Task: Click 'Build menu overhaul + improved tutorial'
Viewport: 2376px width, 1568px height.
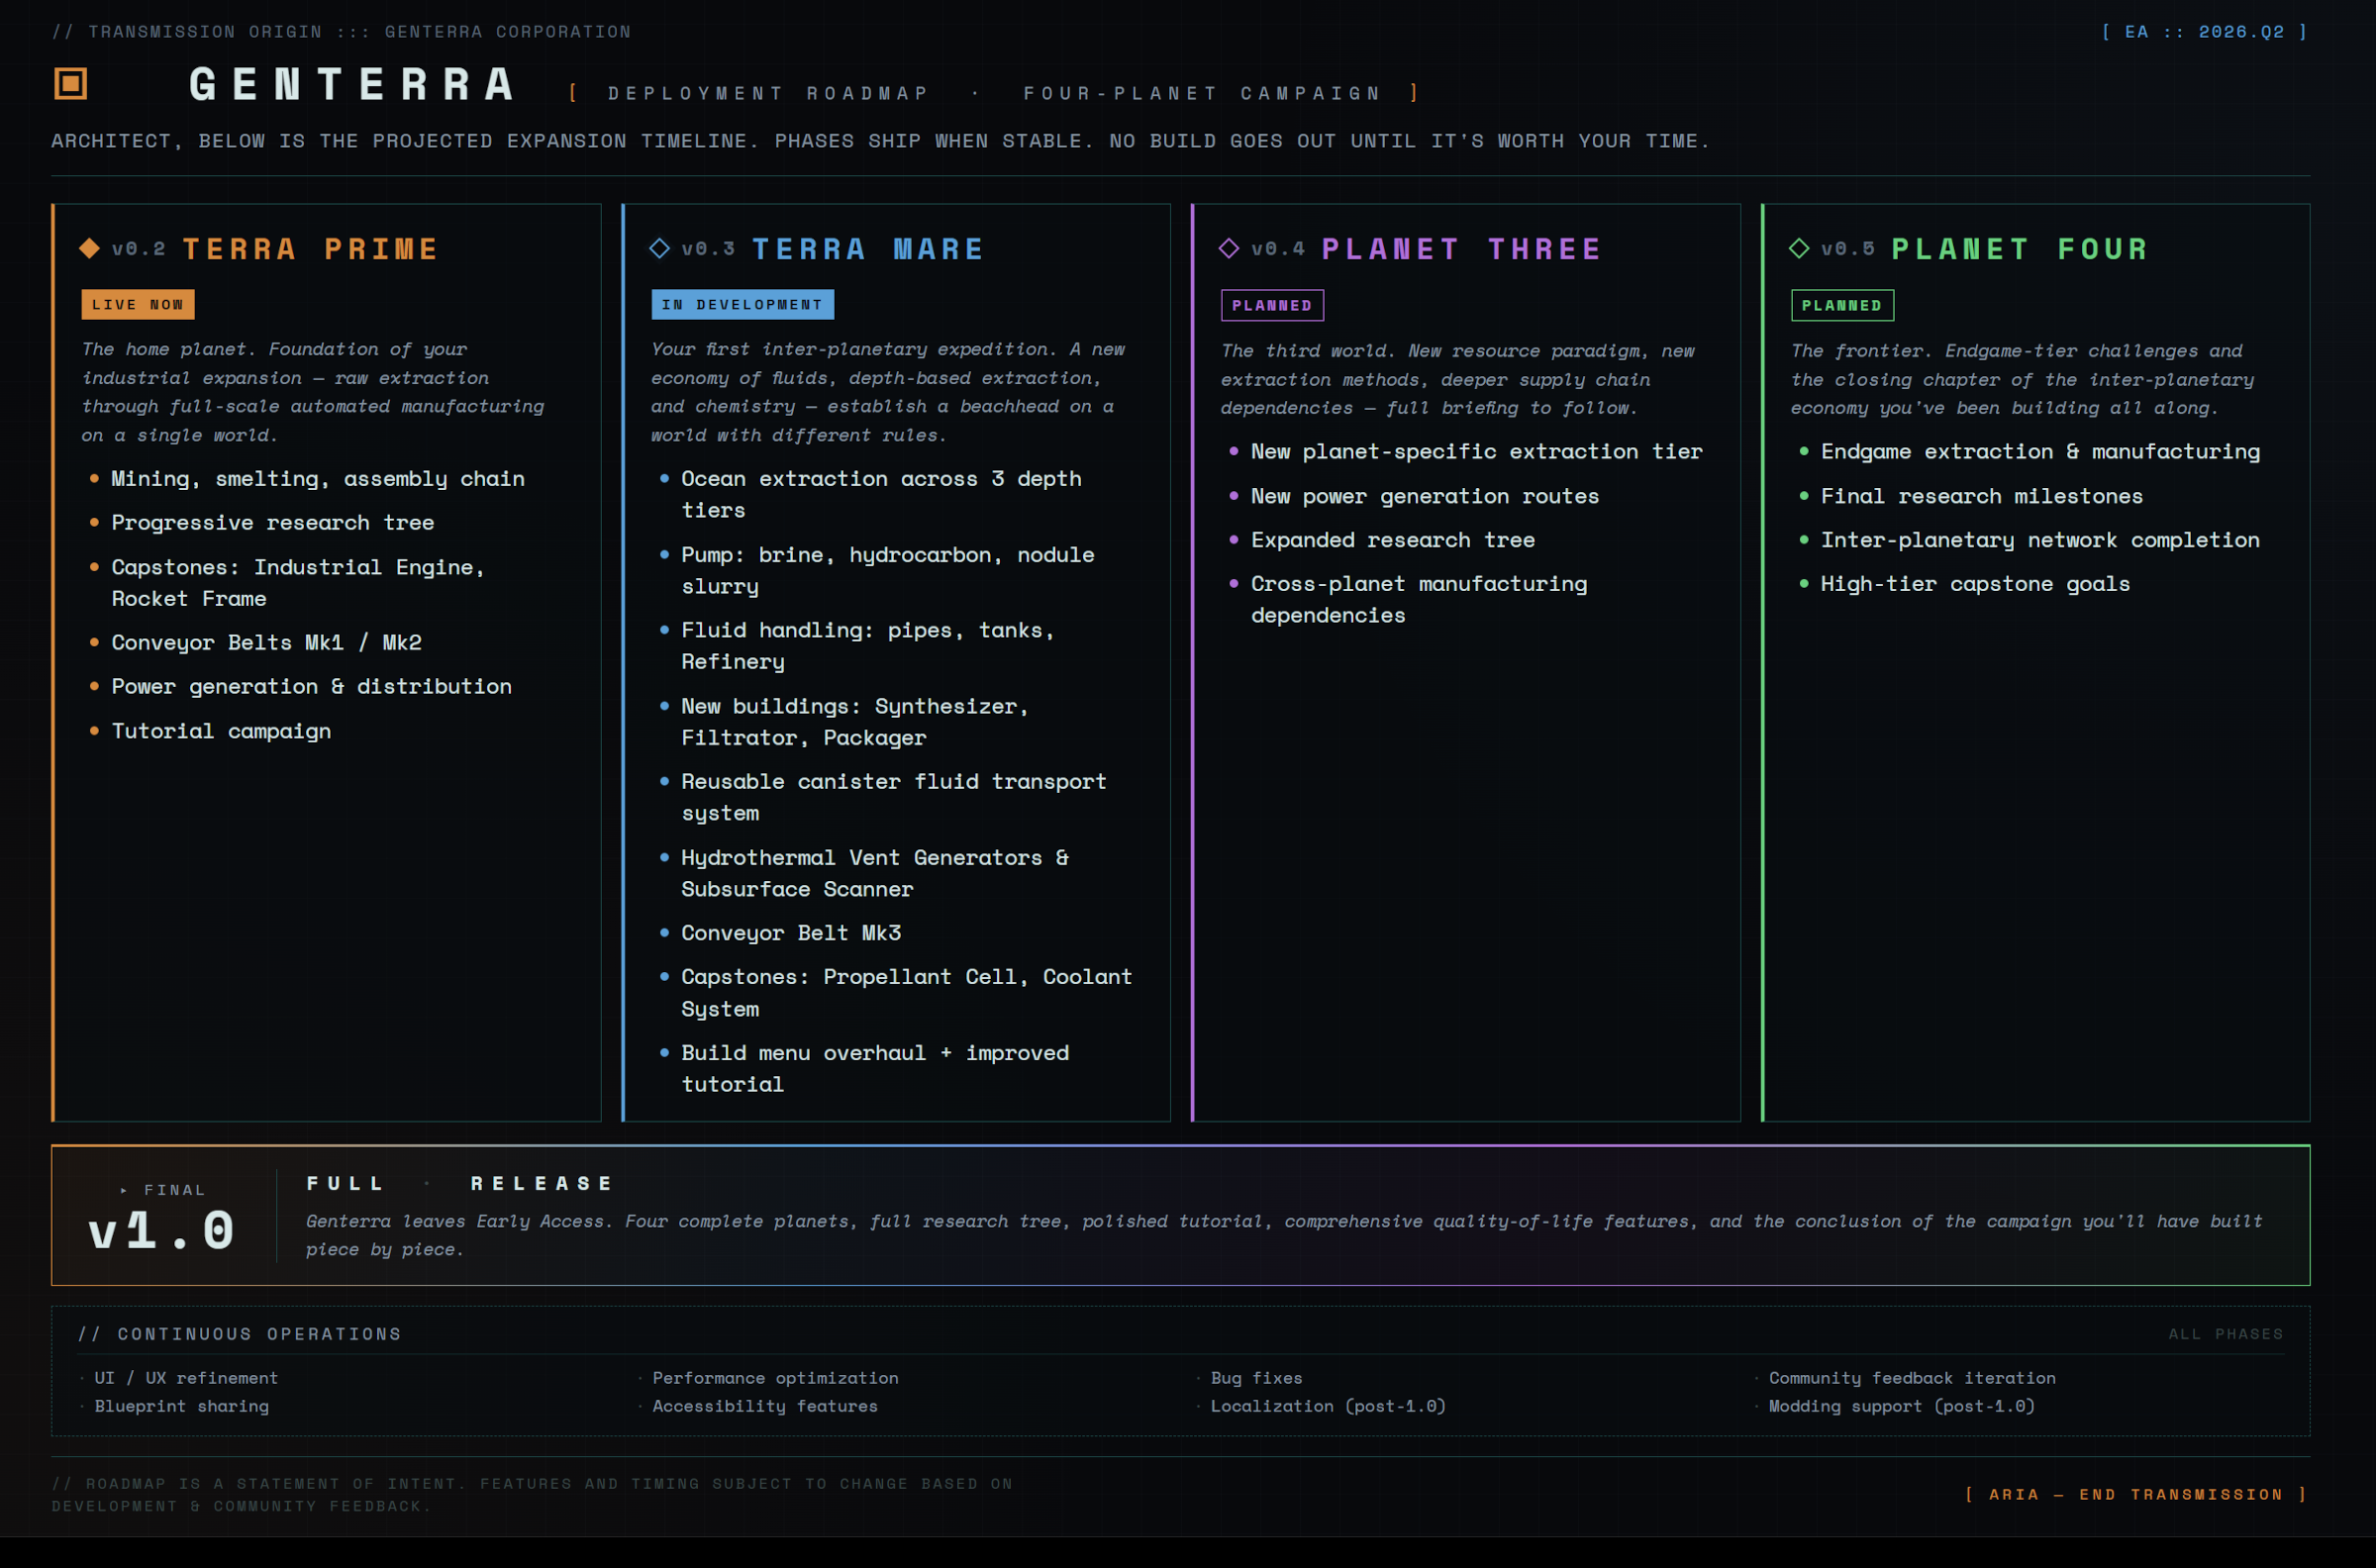Action: (x=875, y=1068)
